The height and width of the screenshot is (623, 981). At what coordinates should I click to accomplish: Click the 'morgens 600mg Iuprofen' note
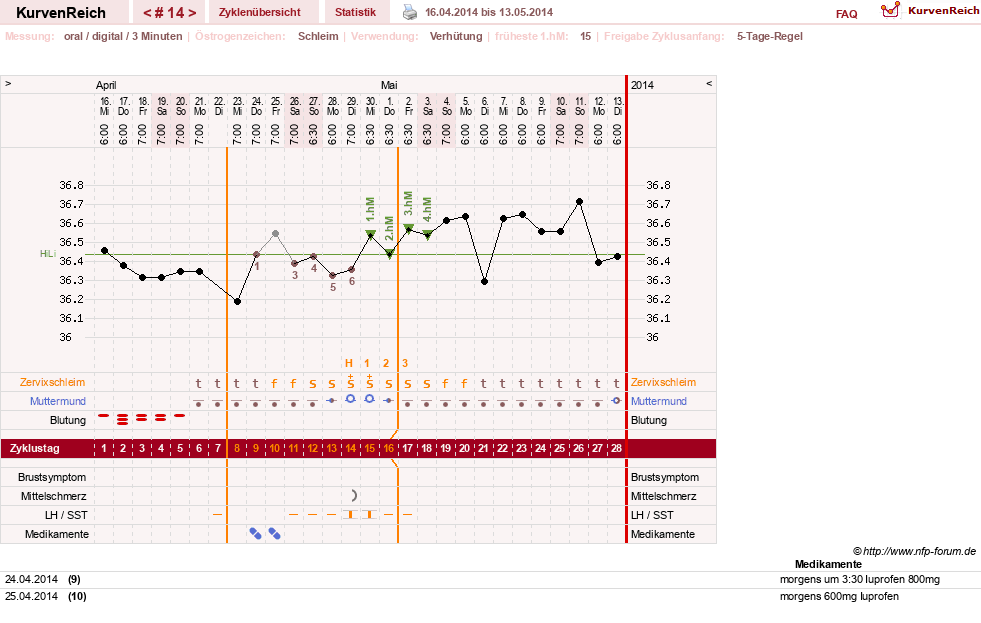839,596
